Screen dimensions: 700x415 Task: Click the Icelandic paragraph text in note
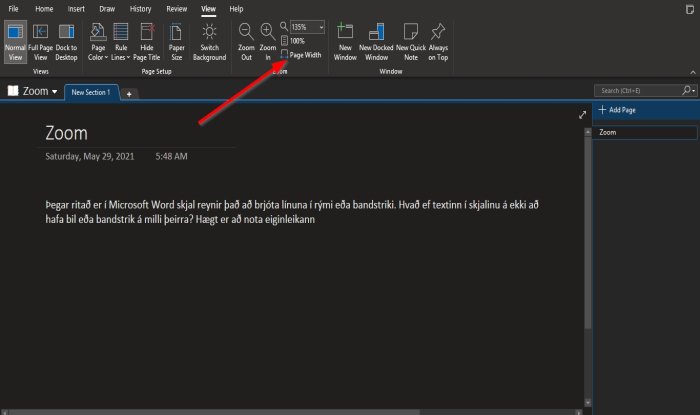coord(292,212)
